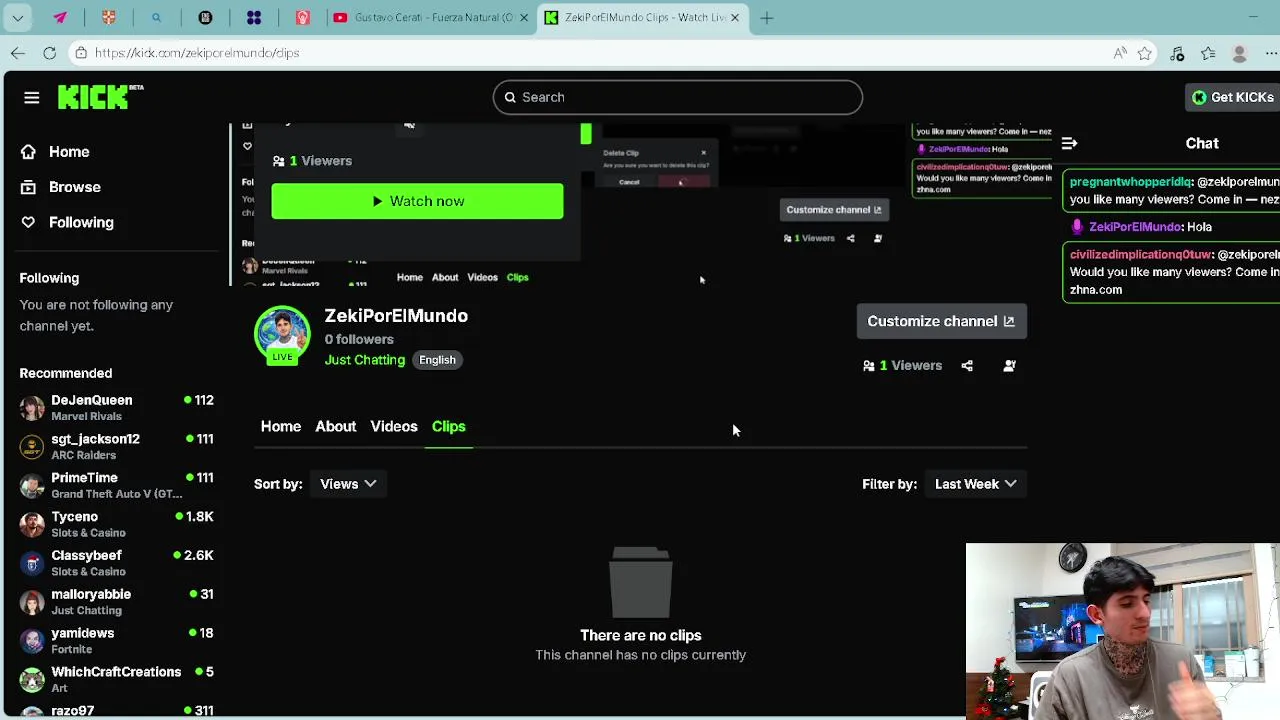Open Following in the sidebar
This screenshot has height=720, width=1280.
pos(81,222)
